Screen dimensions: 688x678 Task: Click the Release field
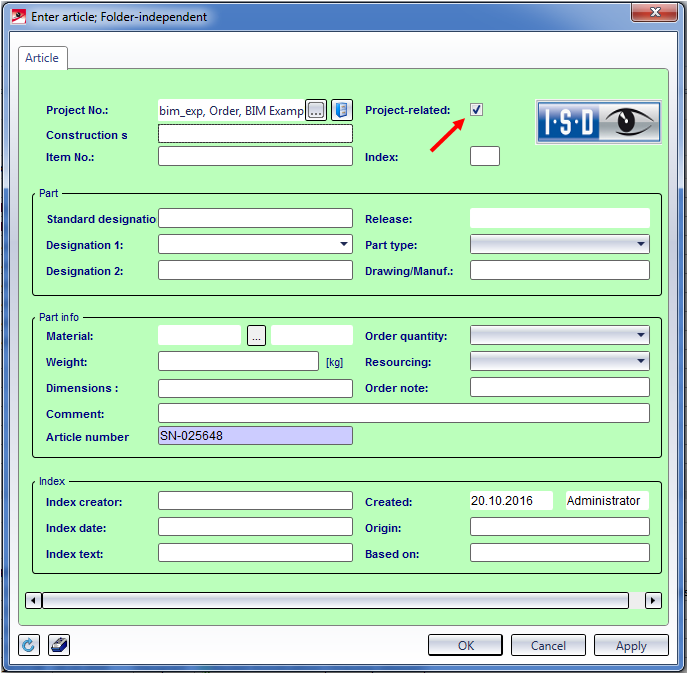point(560,218)
